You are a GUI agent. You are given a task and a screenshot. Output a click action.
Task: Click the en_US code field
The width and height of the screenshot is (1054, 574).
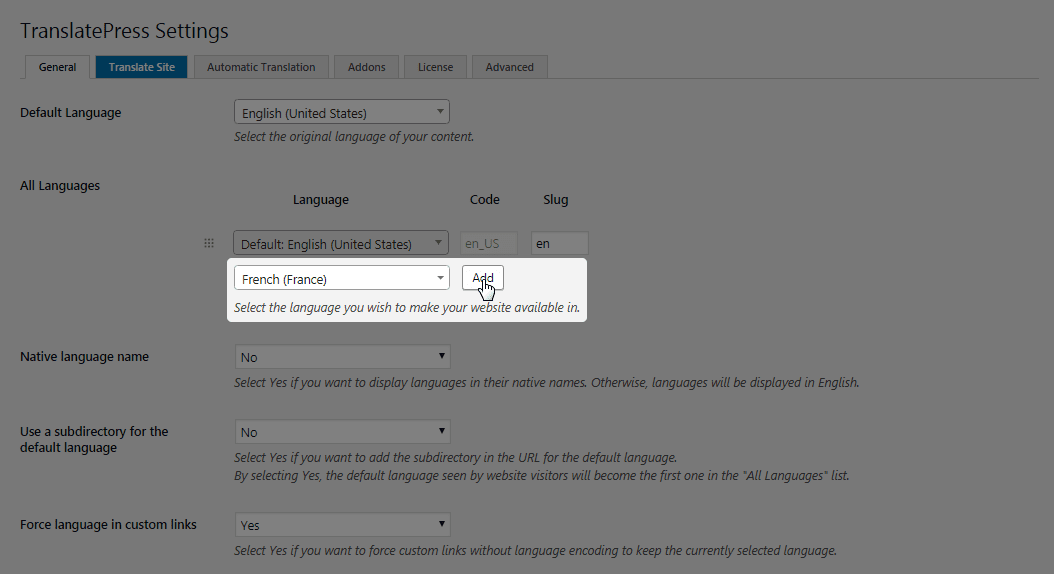(489, 244)
